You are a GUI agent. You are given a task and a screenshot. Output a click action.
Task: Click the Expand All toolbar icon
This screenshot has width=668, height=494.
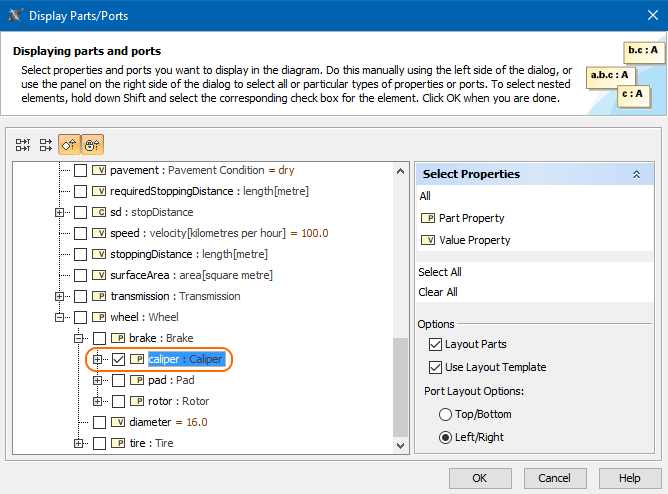coord(23,145)
